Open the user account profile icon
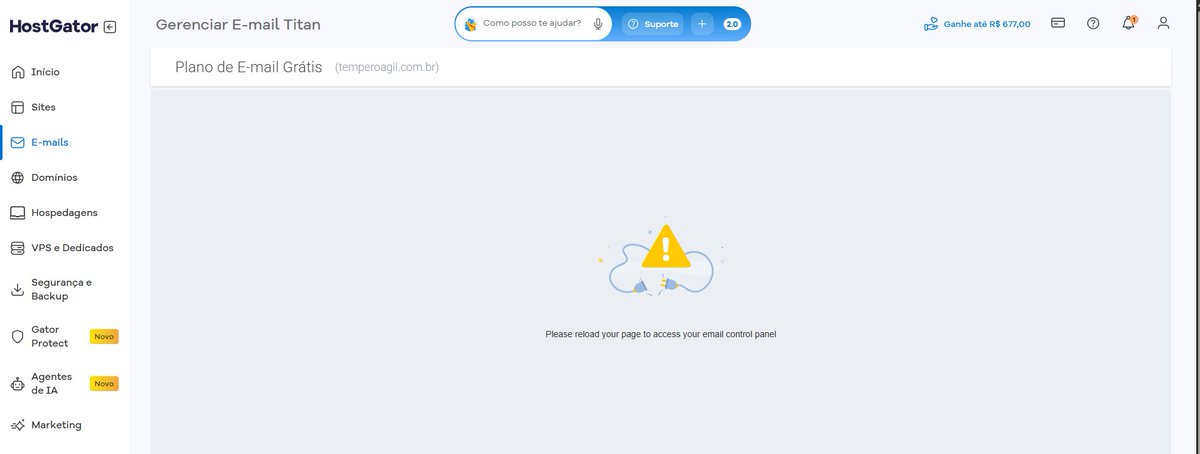Screen dimensions: 1200x454 (x=1163, y=23)
